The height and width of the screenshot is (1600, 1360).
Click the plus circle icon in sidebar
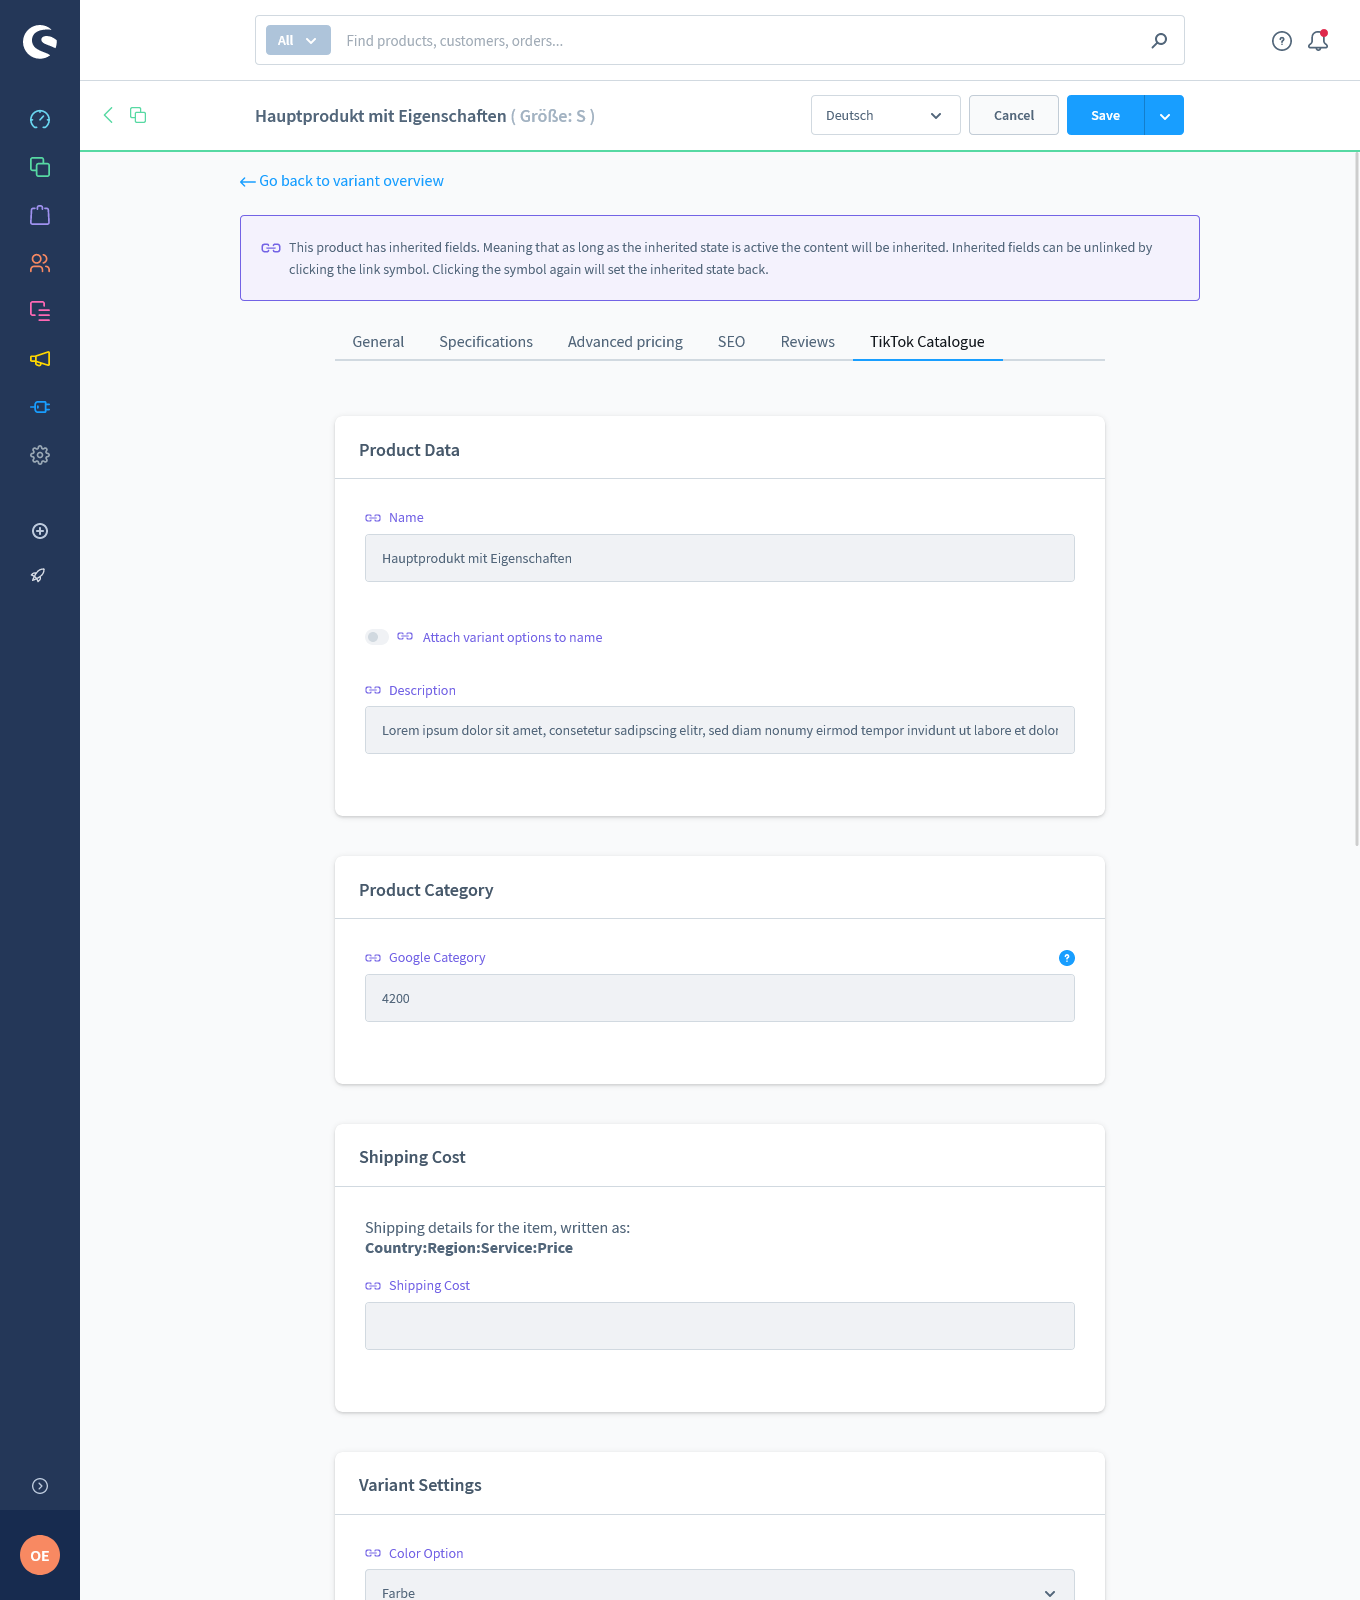point(40,531)
